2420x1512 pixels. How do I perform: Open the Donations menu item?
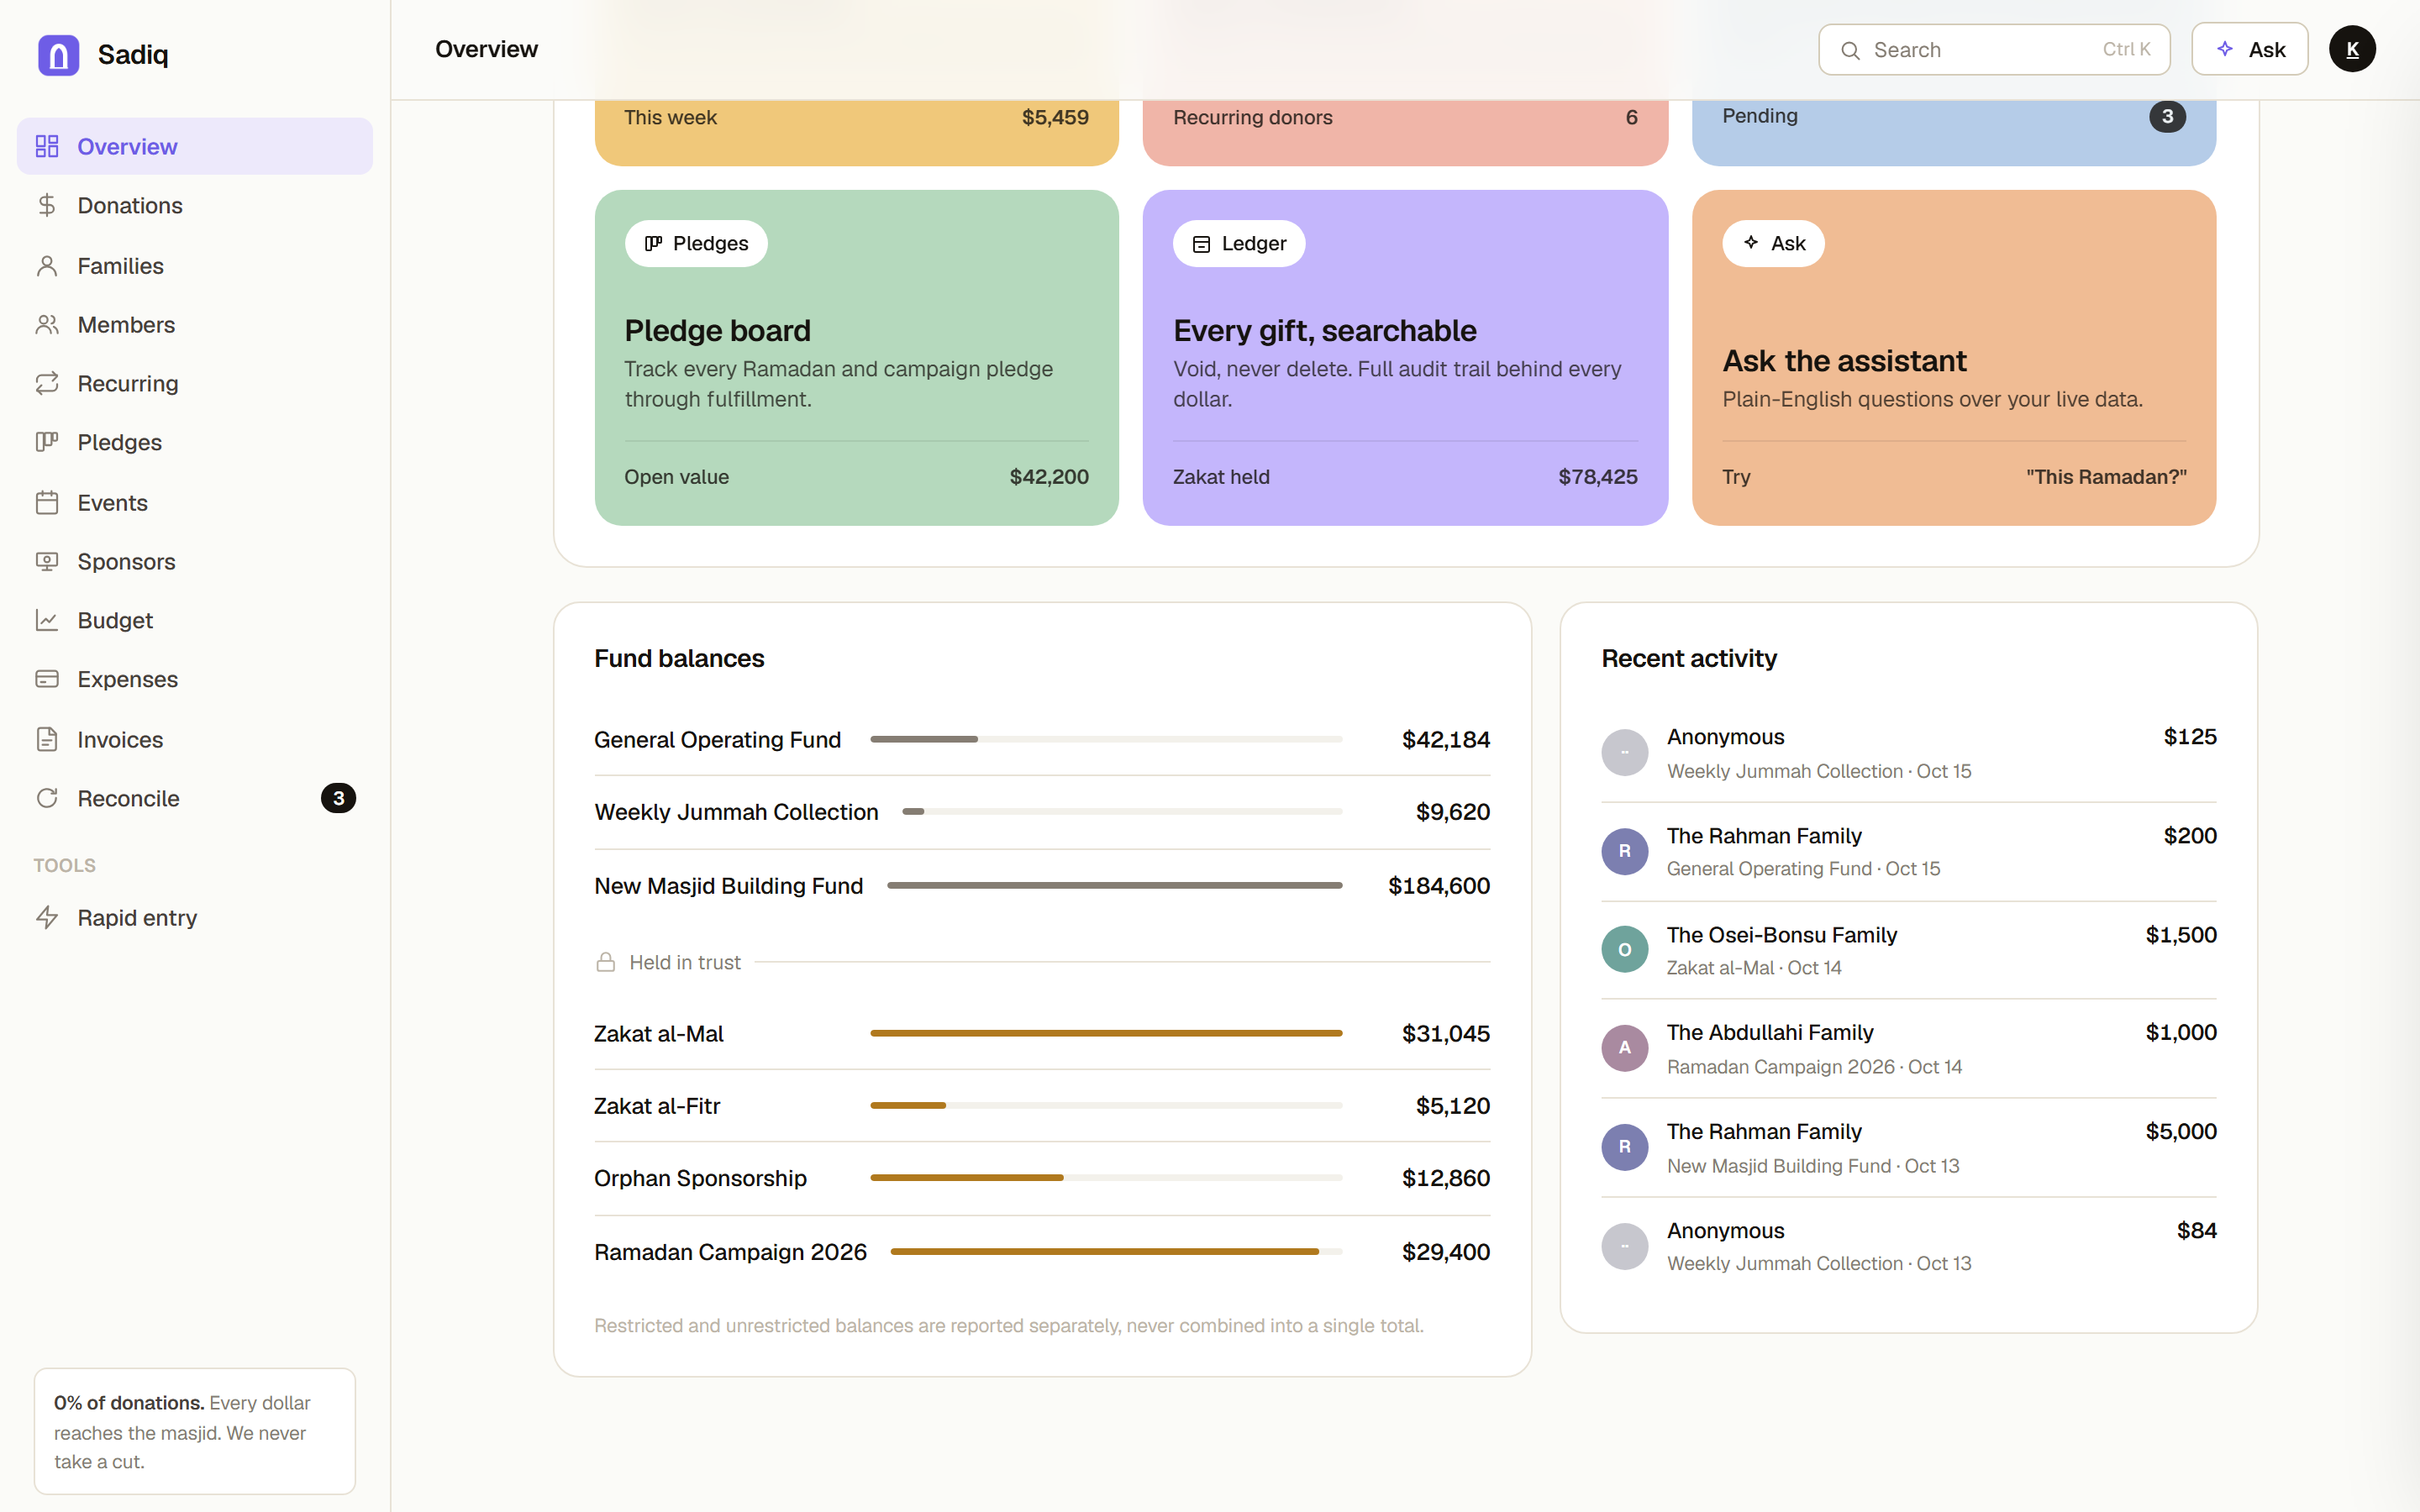point(195,205)
